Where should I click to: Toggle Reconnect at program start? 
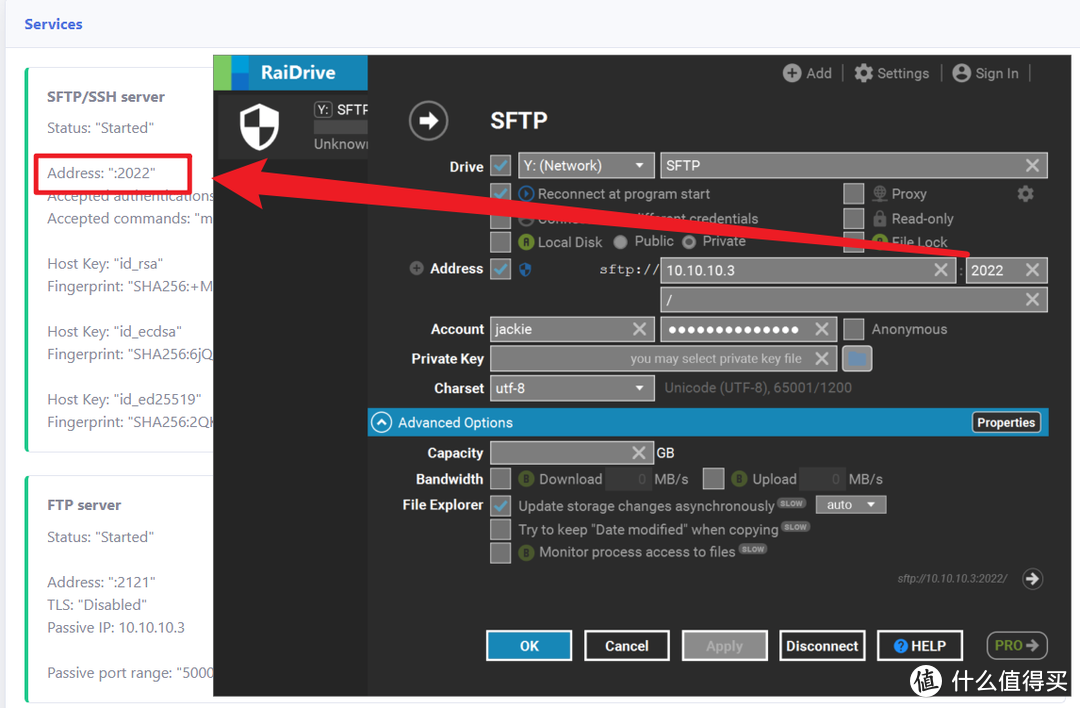point(501,193)
